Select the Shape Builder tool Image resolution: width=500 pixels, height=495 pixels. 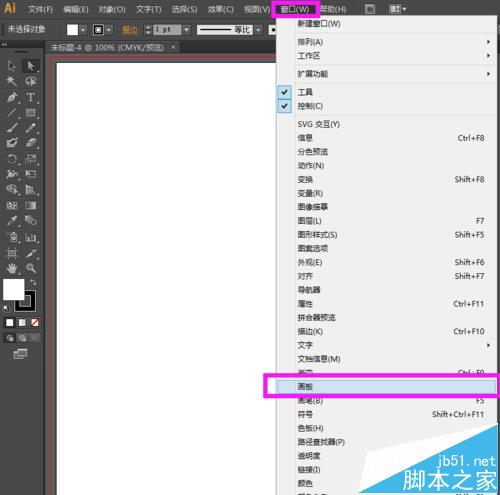tap(12, 189)
